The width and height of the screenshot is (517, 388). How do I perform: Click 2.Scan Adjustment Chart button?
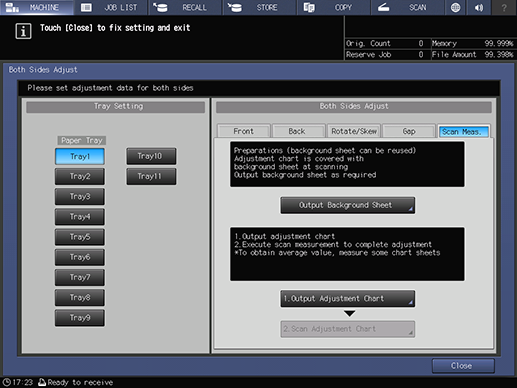click(x=348, y=329)
